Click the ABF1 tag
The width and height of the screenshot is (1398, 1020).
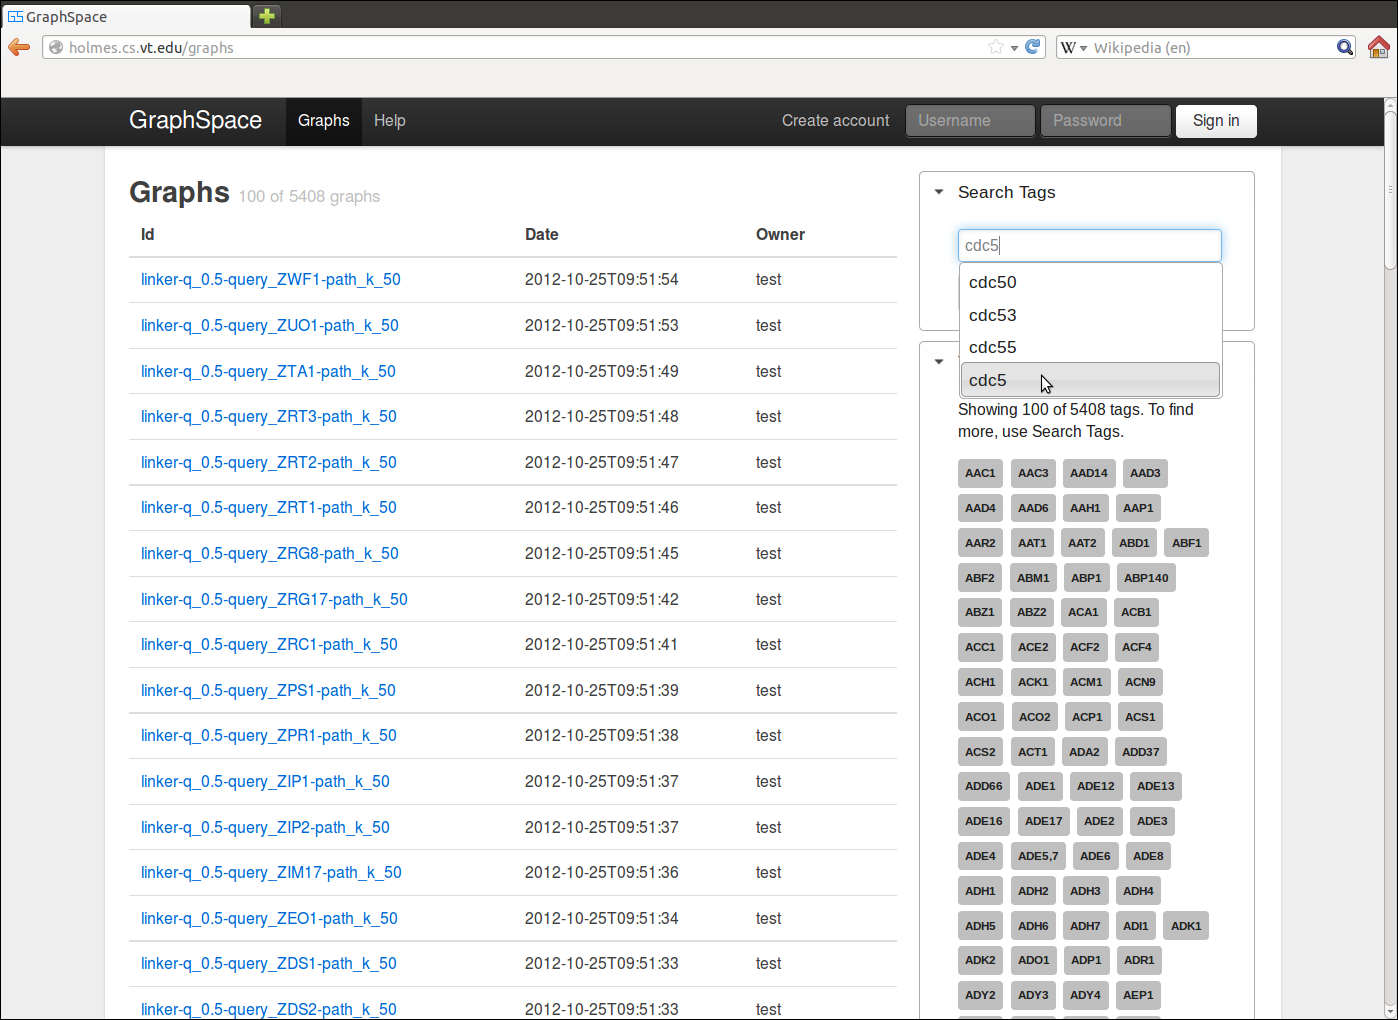pos(1187,543)
